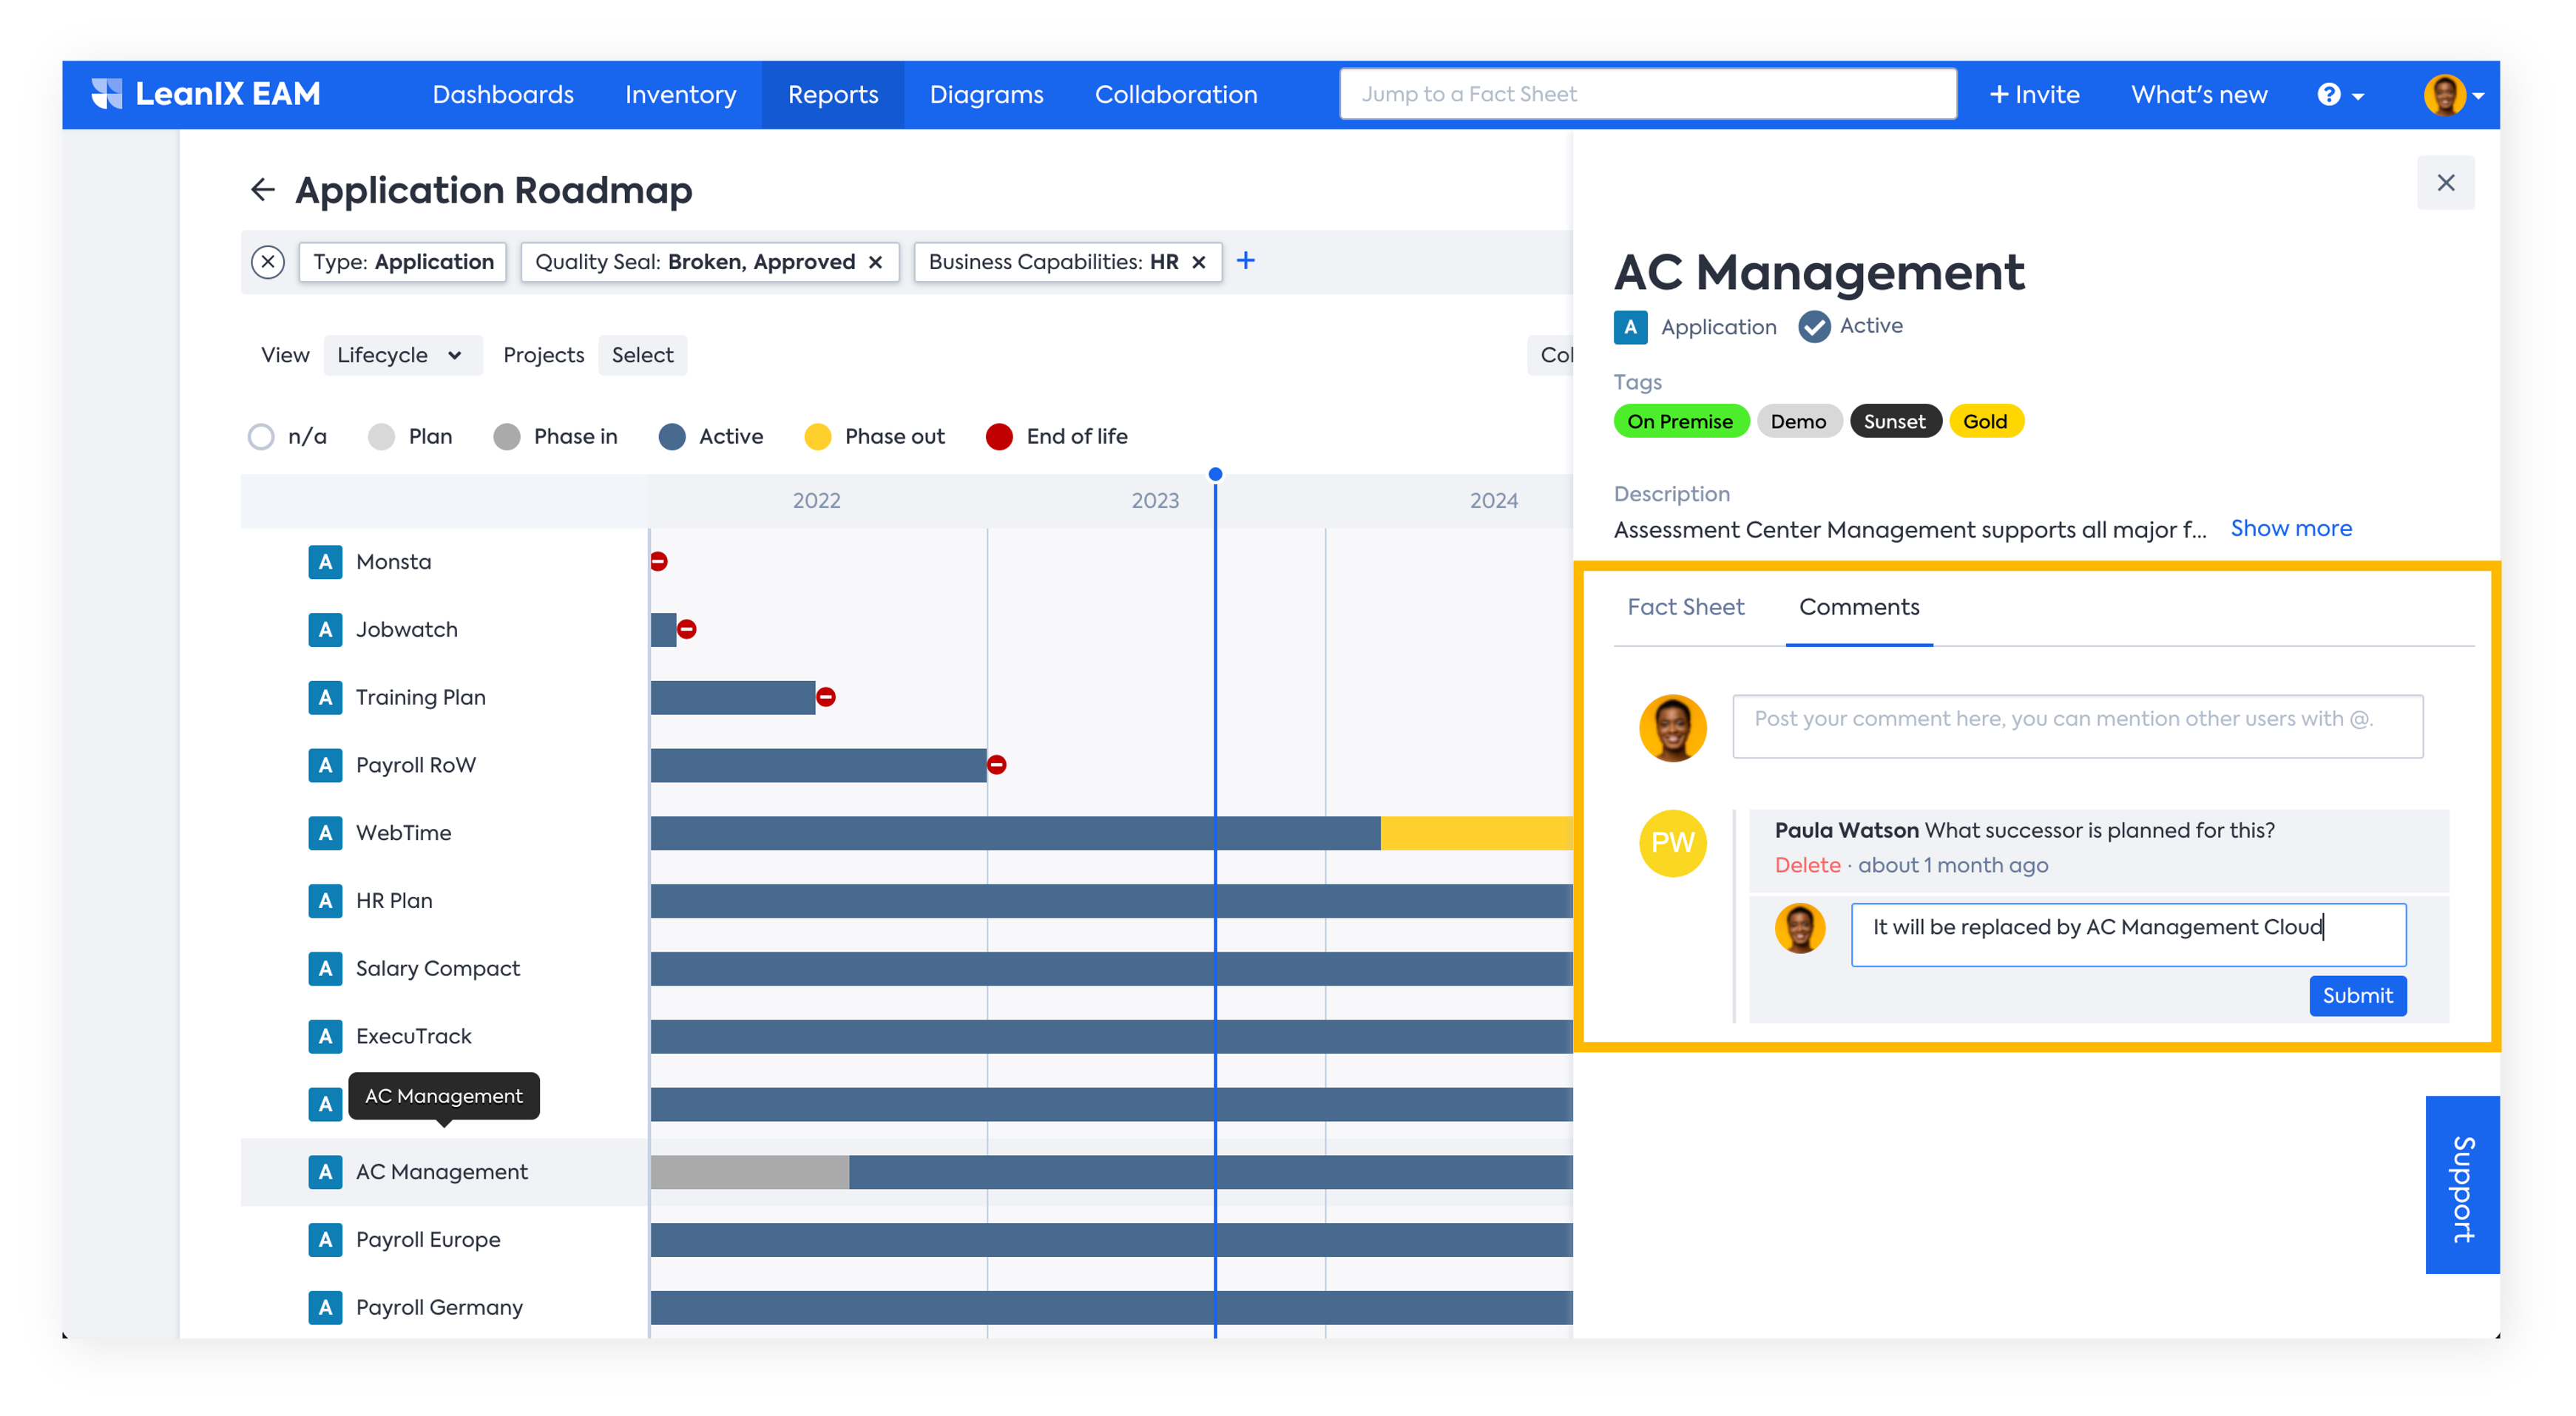Click the Payroll Europe application icon
The height and width of the screenshot is (1416, 2576).
click(x=325, y=1240)
